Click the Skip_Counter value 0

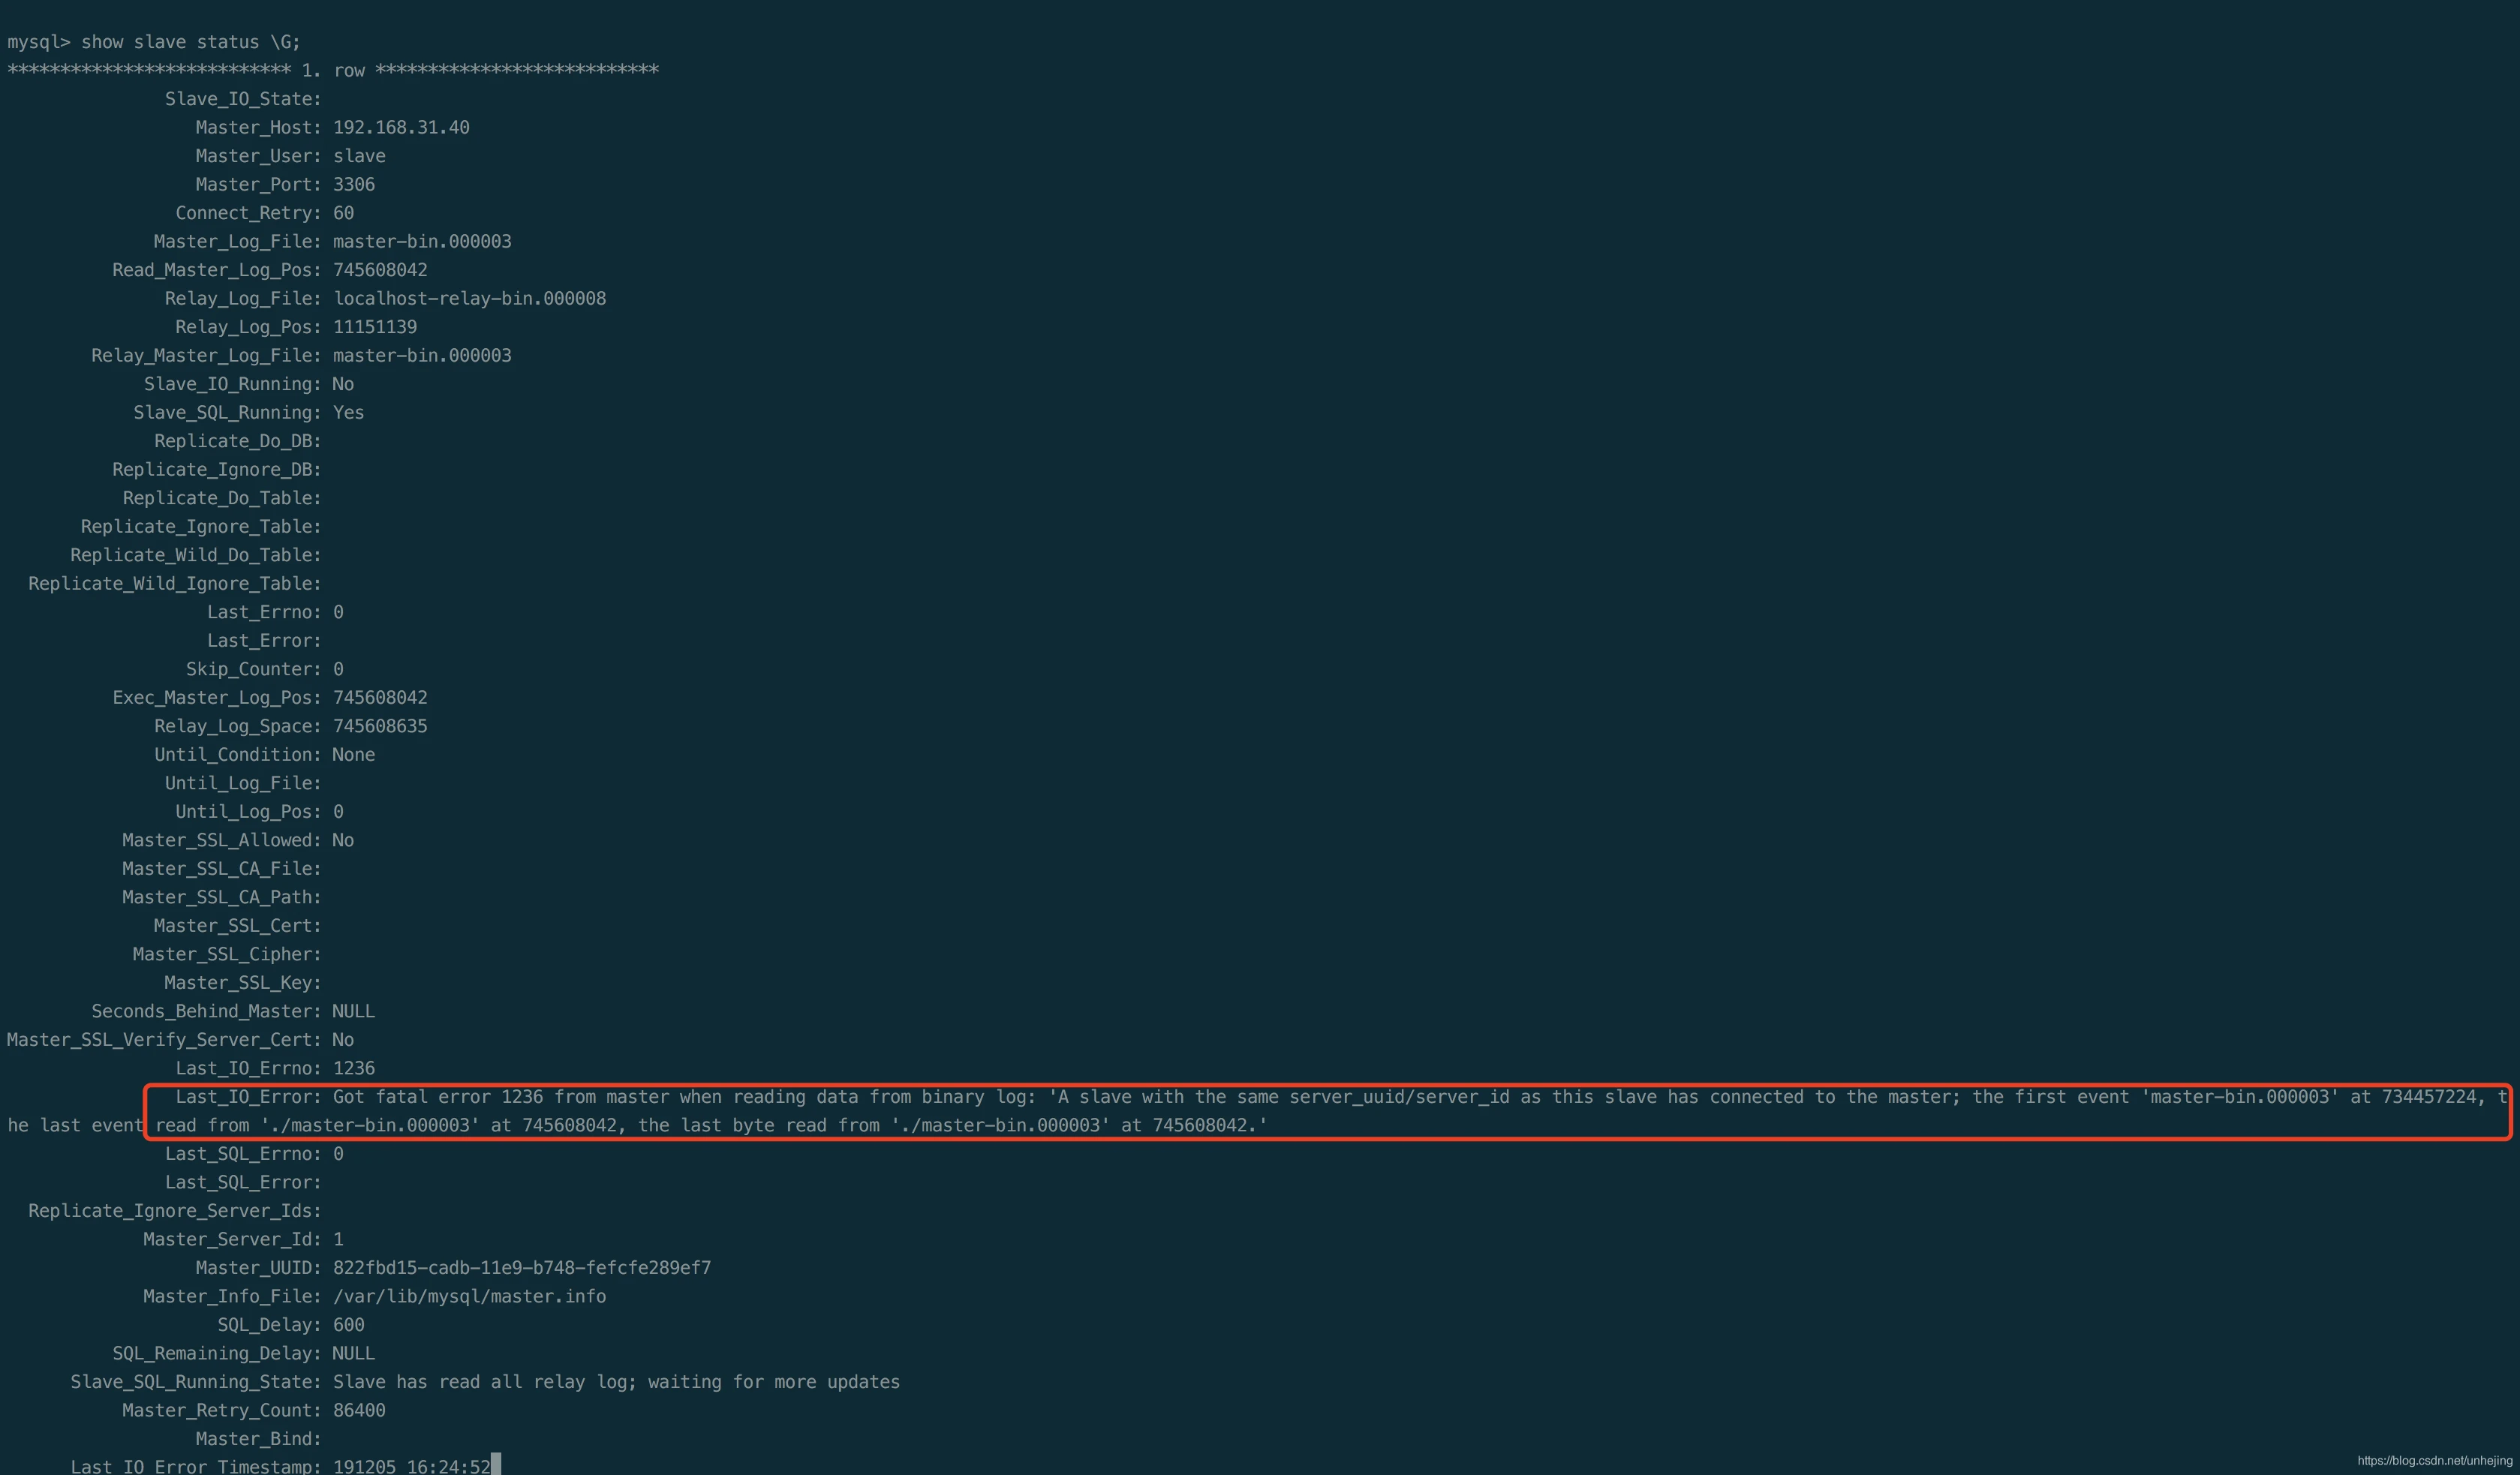(338, 669)
